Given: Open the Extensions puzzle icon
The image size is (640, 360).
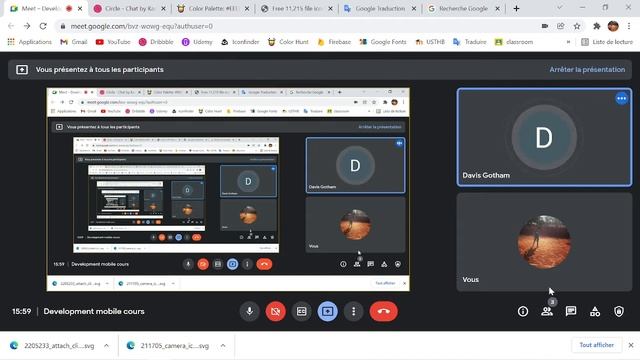Looking at the screenshot, I should click(597, 26).
